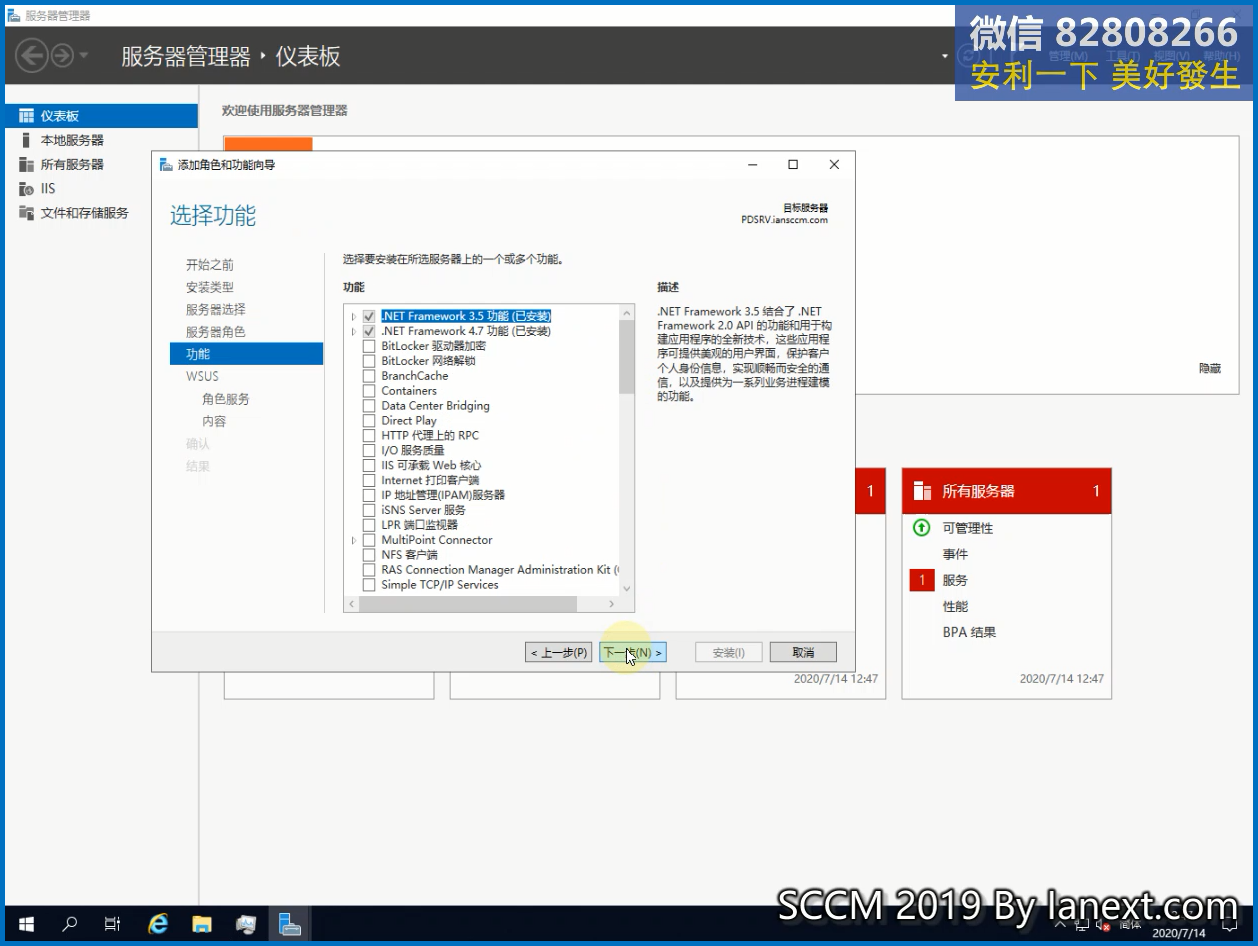Click the green 可管理性 status icon

(x=922, y=527)
